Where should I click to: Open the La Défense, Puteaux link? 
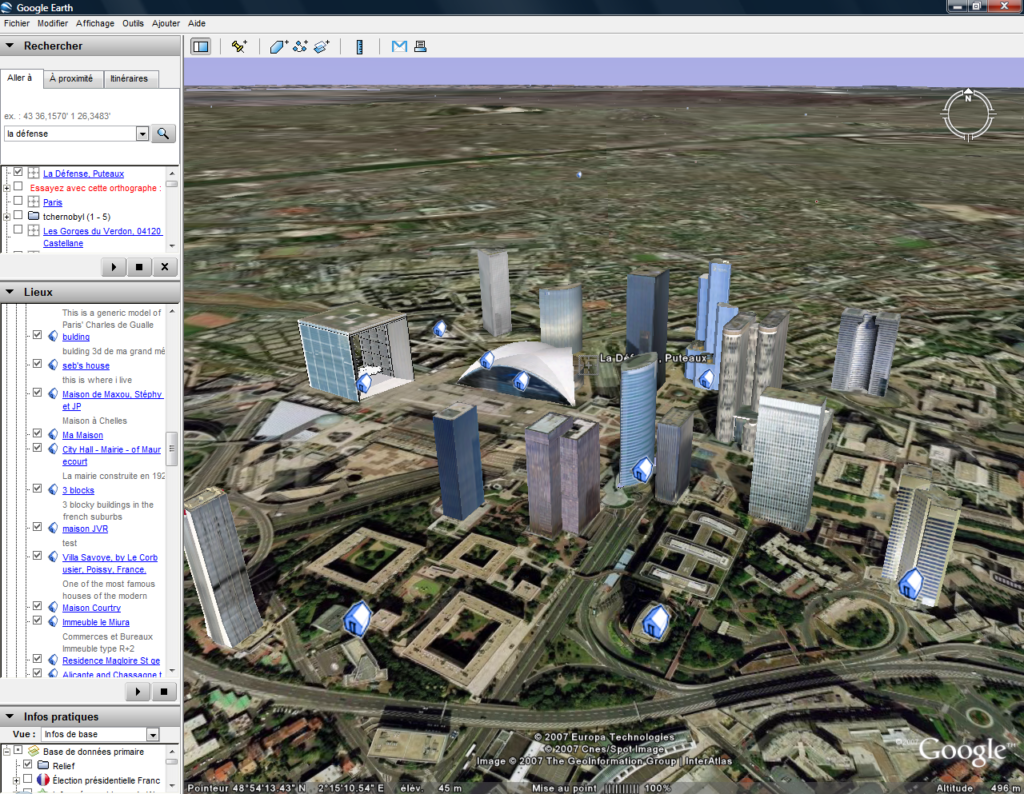[84, 174]
